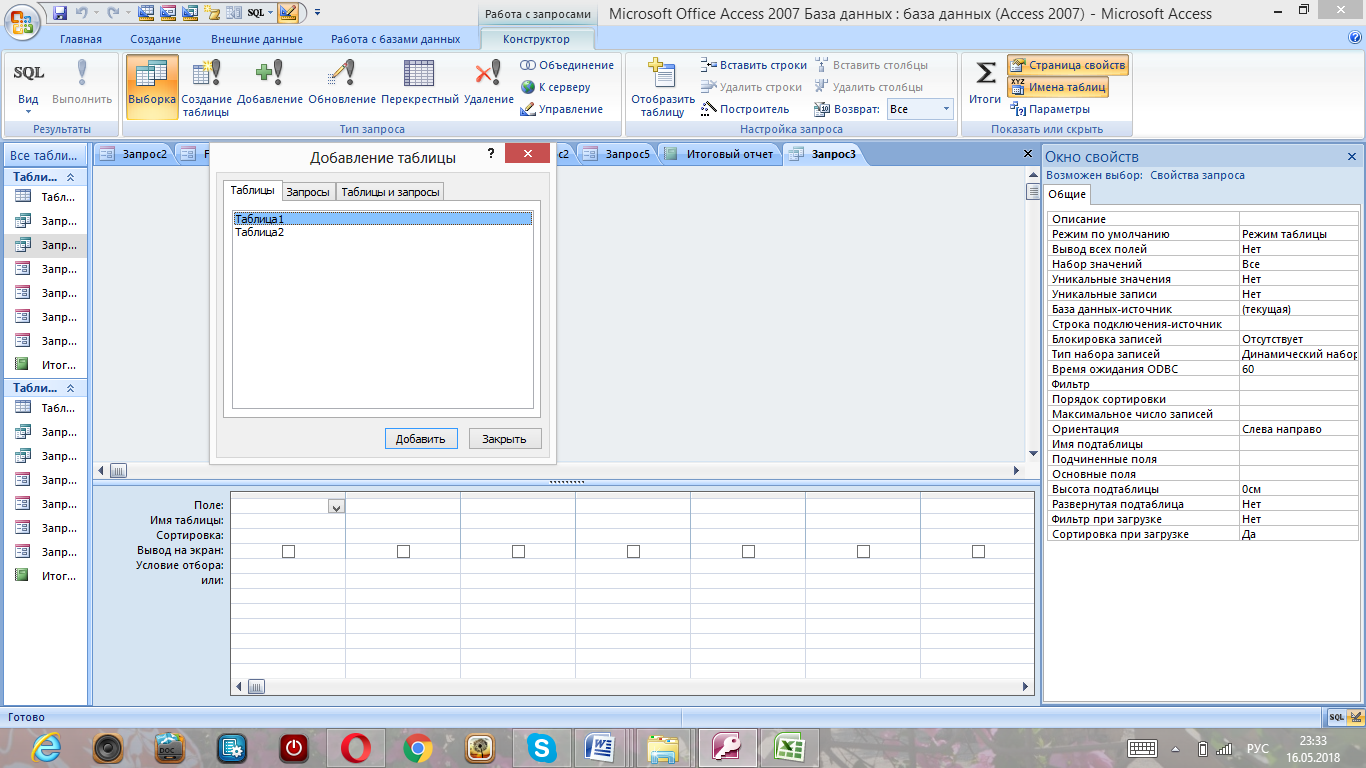
Task: Switch to Запросы tab in dialog
Action: (x=308, y=192)
